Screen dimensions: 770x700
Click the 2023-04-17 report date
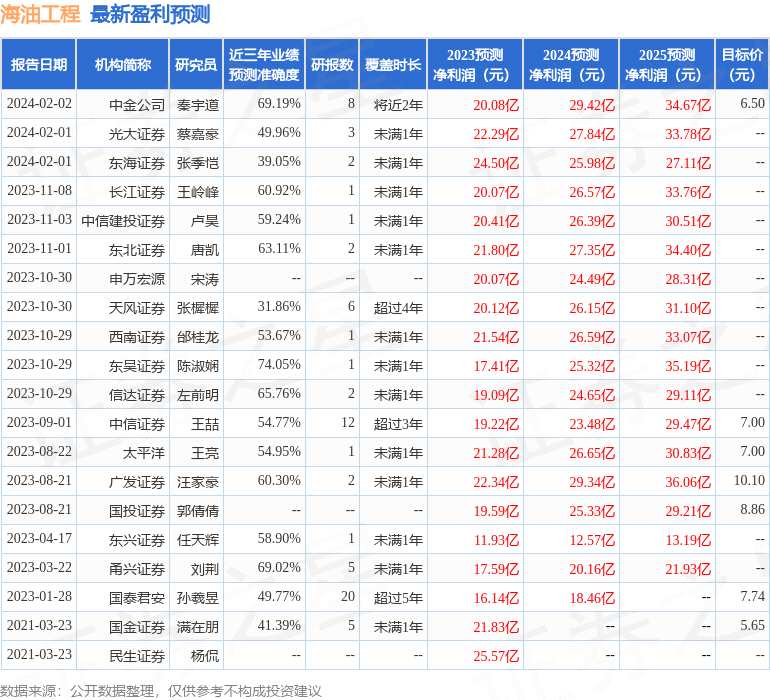pyautogui.click(x=39, y=538)
